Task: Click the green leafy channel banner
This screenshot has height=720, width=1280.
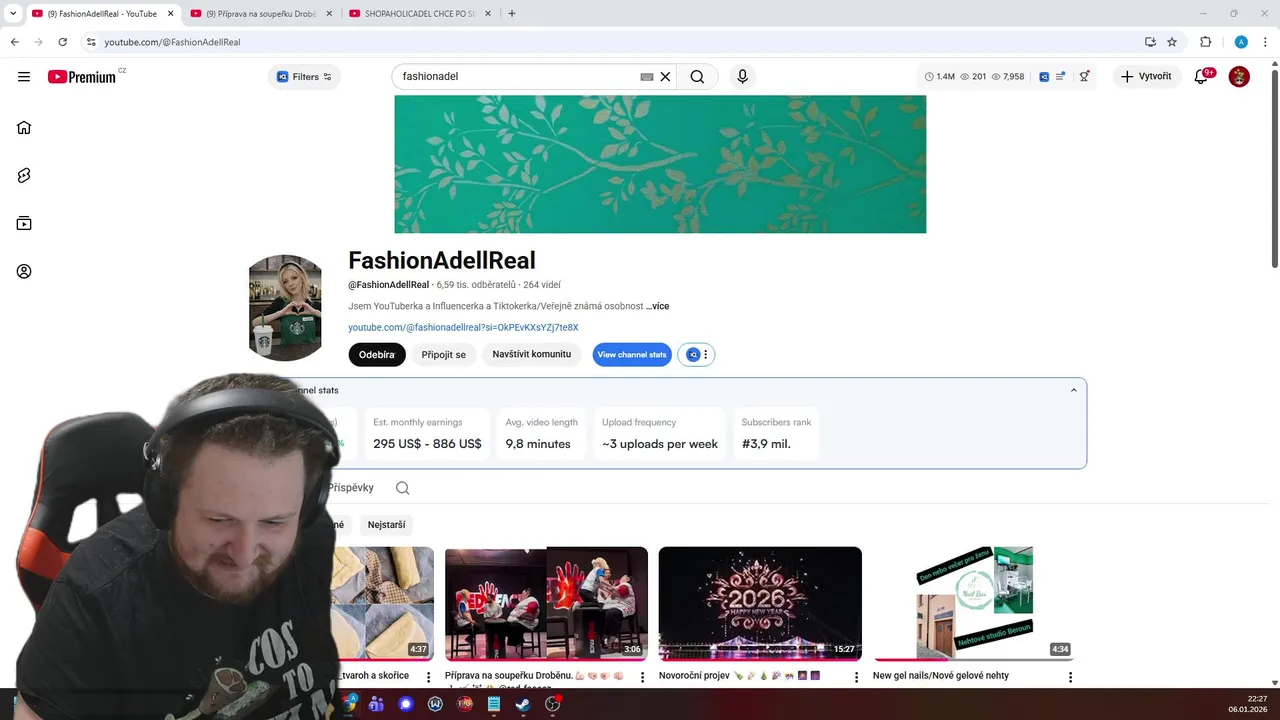Action: tap(660, 164)
